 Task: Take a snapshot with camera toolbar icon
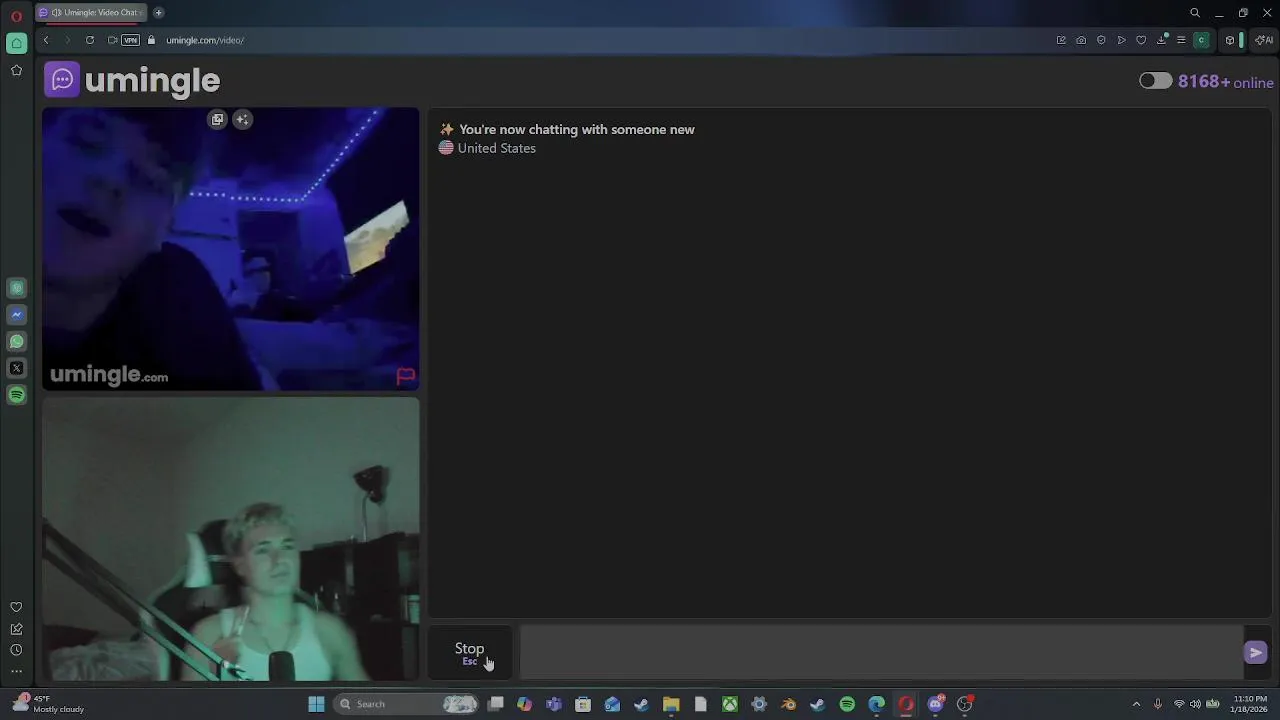coord(1081,40)
